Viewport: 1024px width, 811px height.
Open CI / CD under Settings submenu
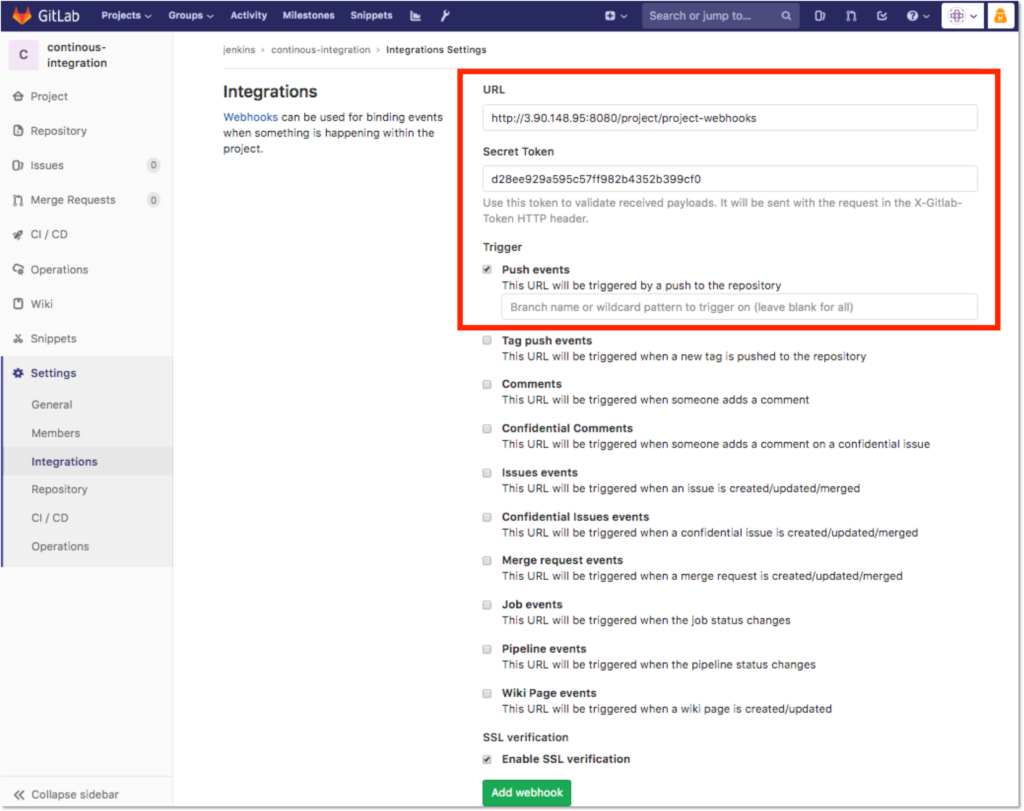[x=50, y=518]
